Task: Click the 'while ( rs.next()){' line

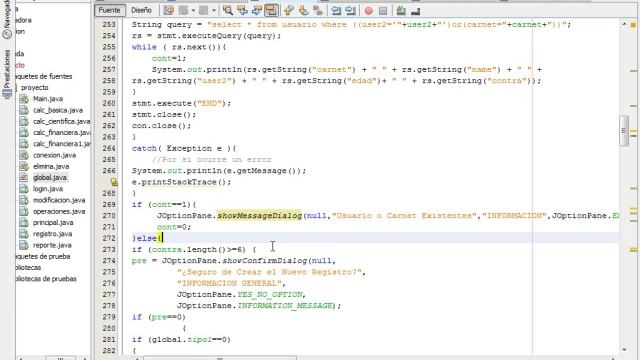Action: pos(179,47)
